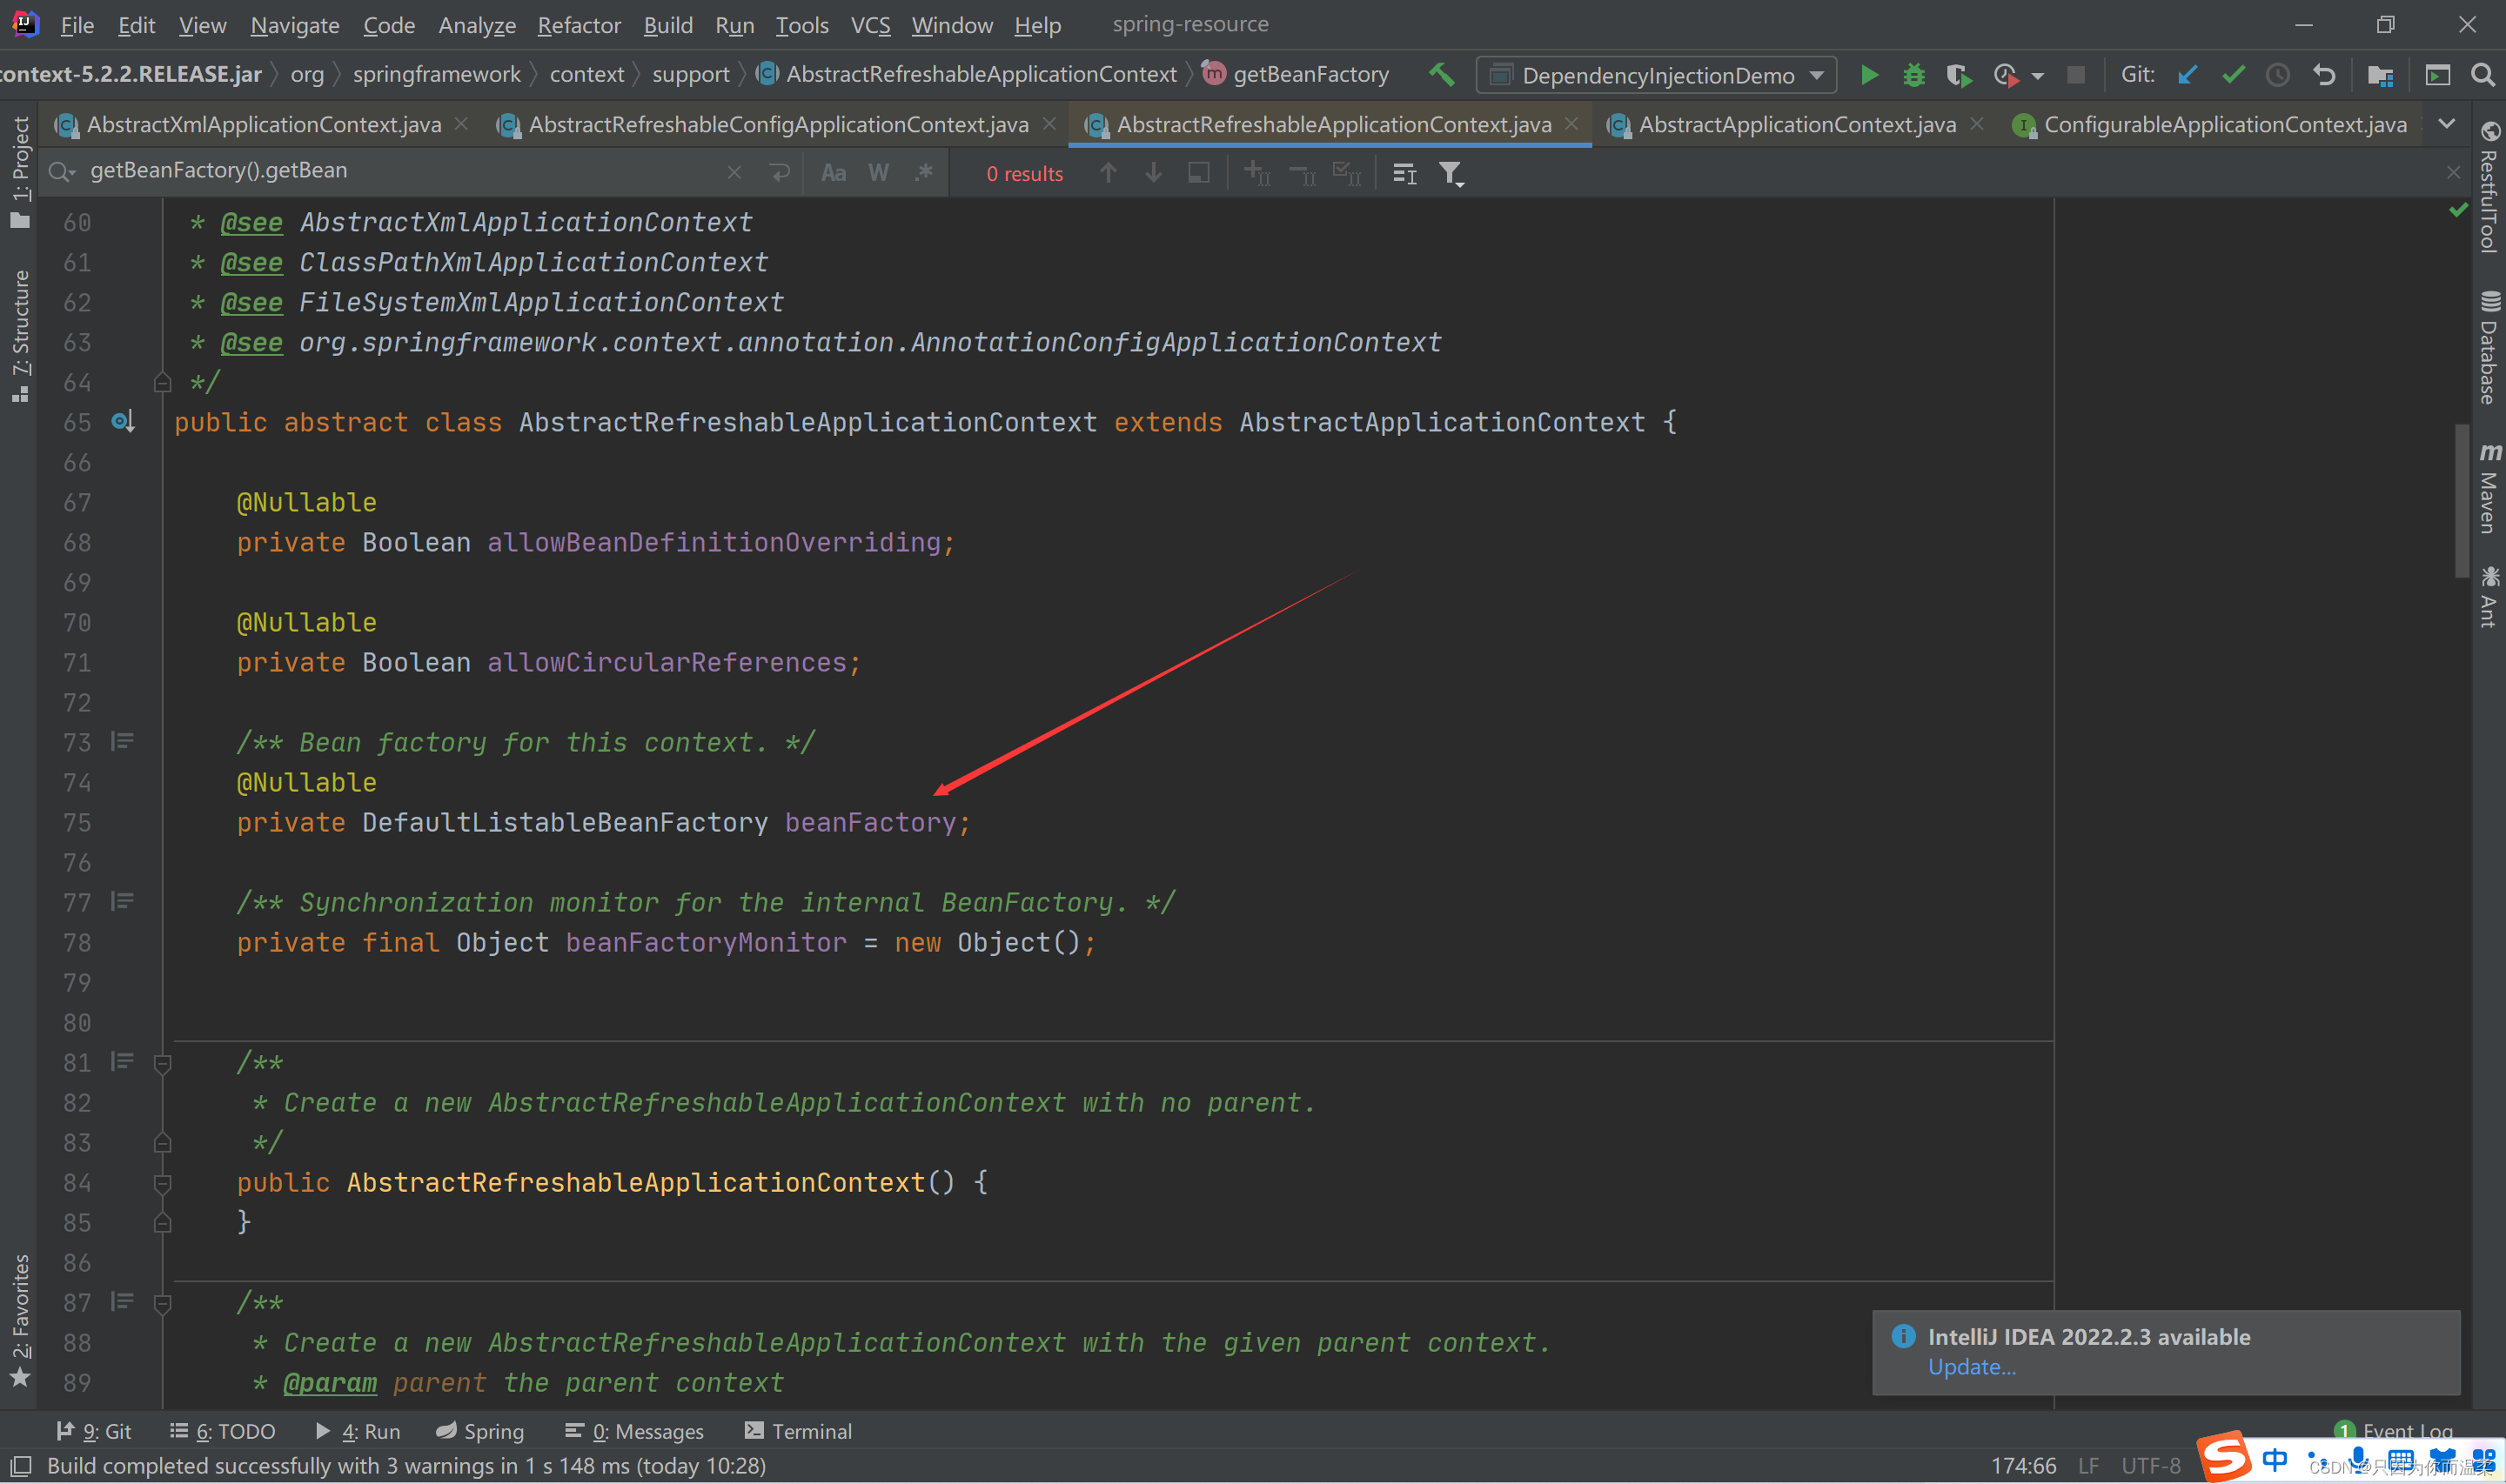
Task: Click the editor vertical scrollbar thumb
Action: coord(2462,500)
